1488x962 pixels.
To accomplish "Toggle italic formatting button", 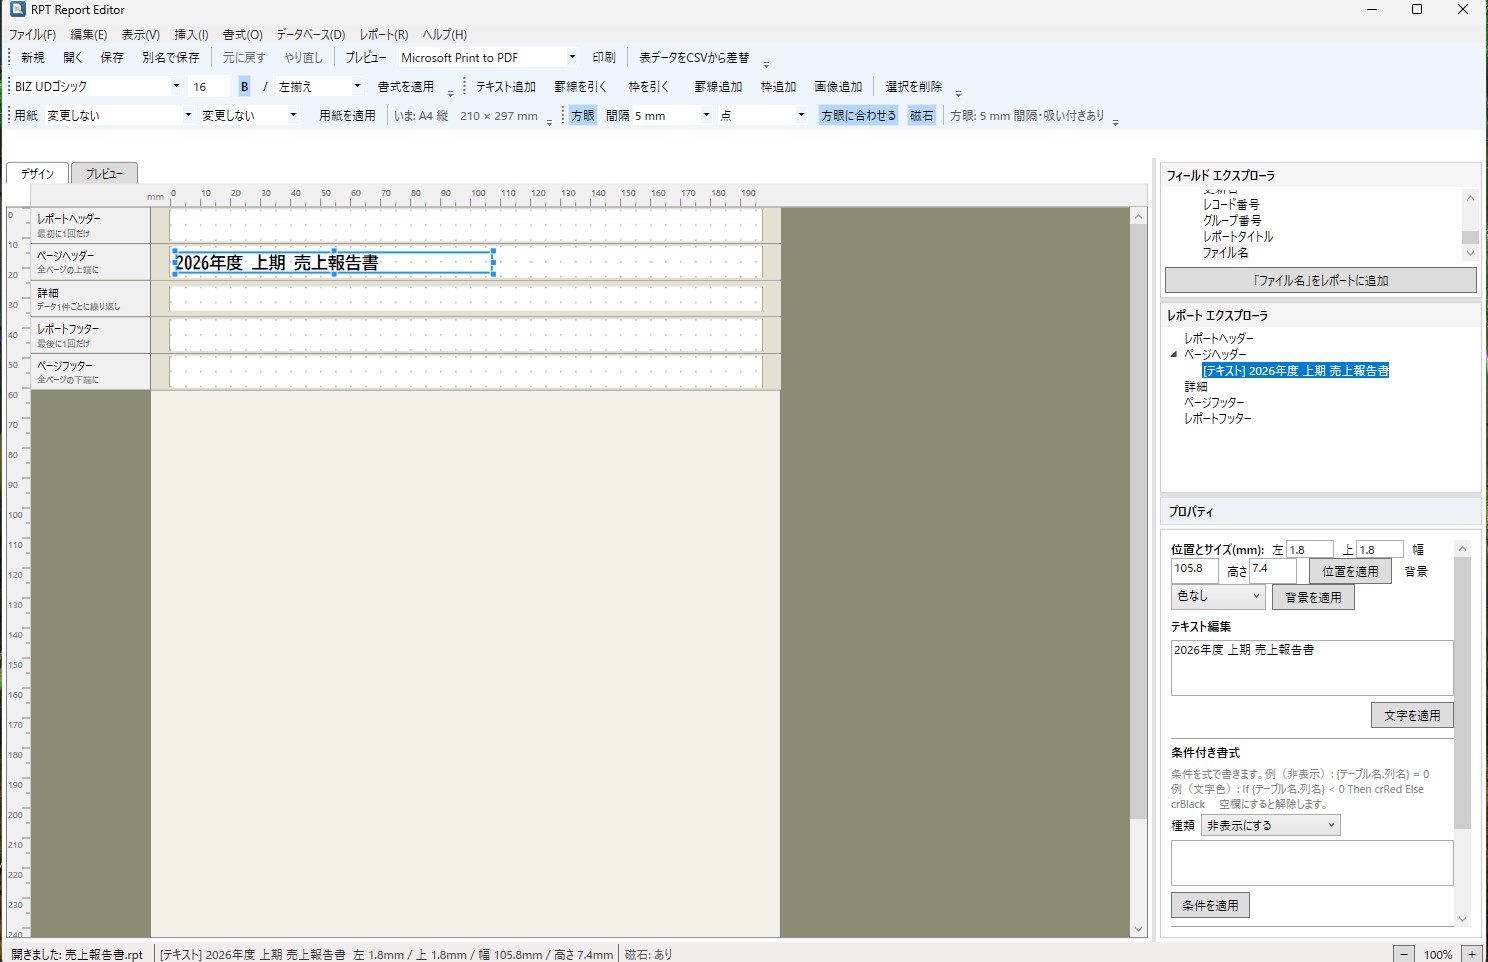I will coord(265,87).
